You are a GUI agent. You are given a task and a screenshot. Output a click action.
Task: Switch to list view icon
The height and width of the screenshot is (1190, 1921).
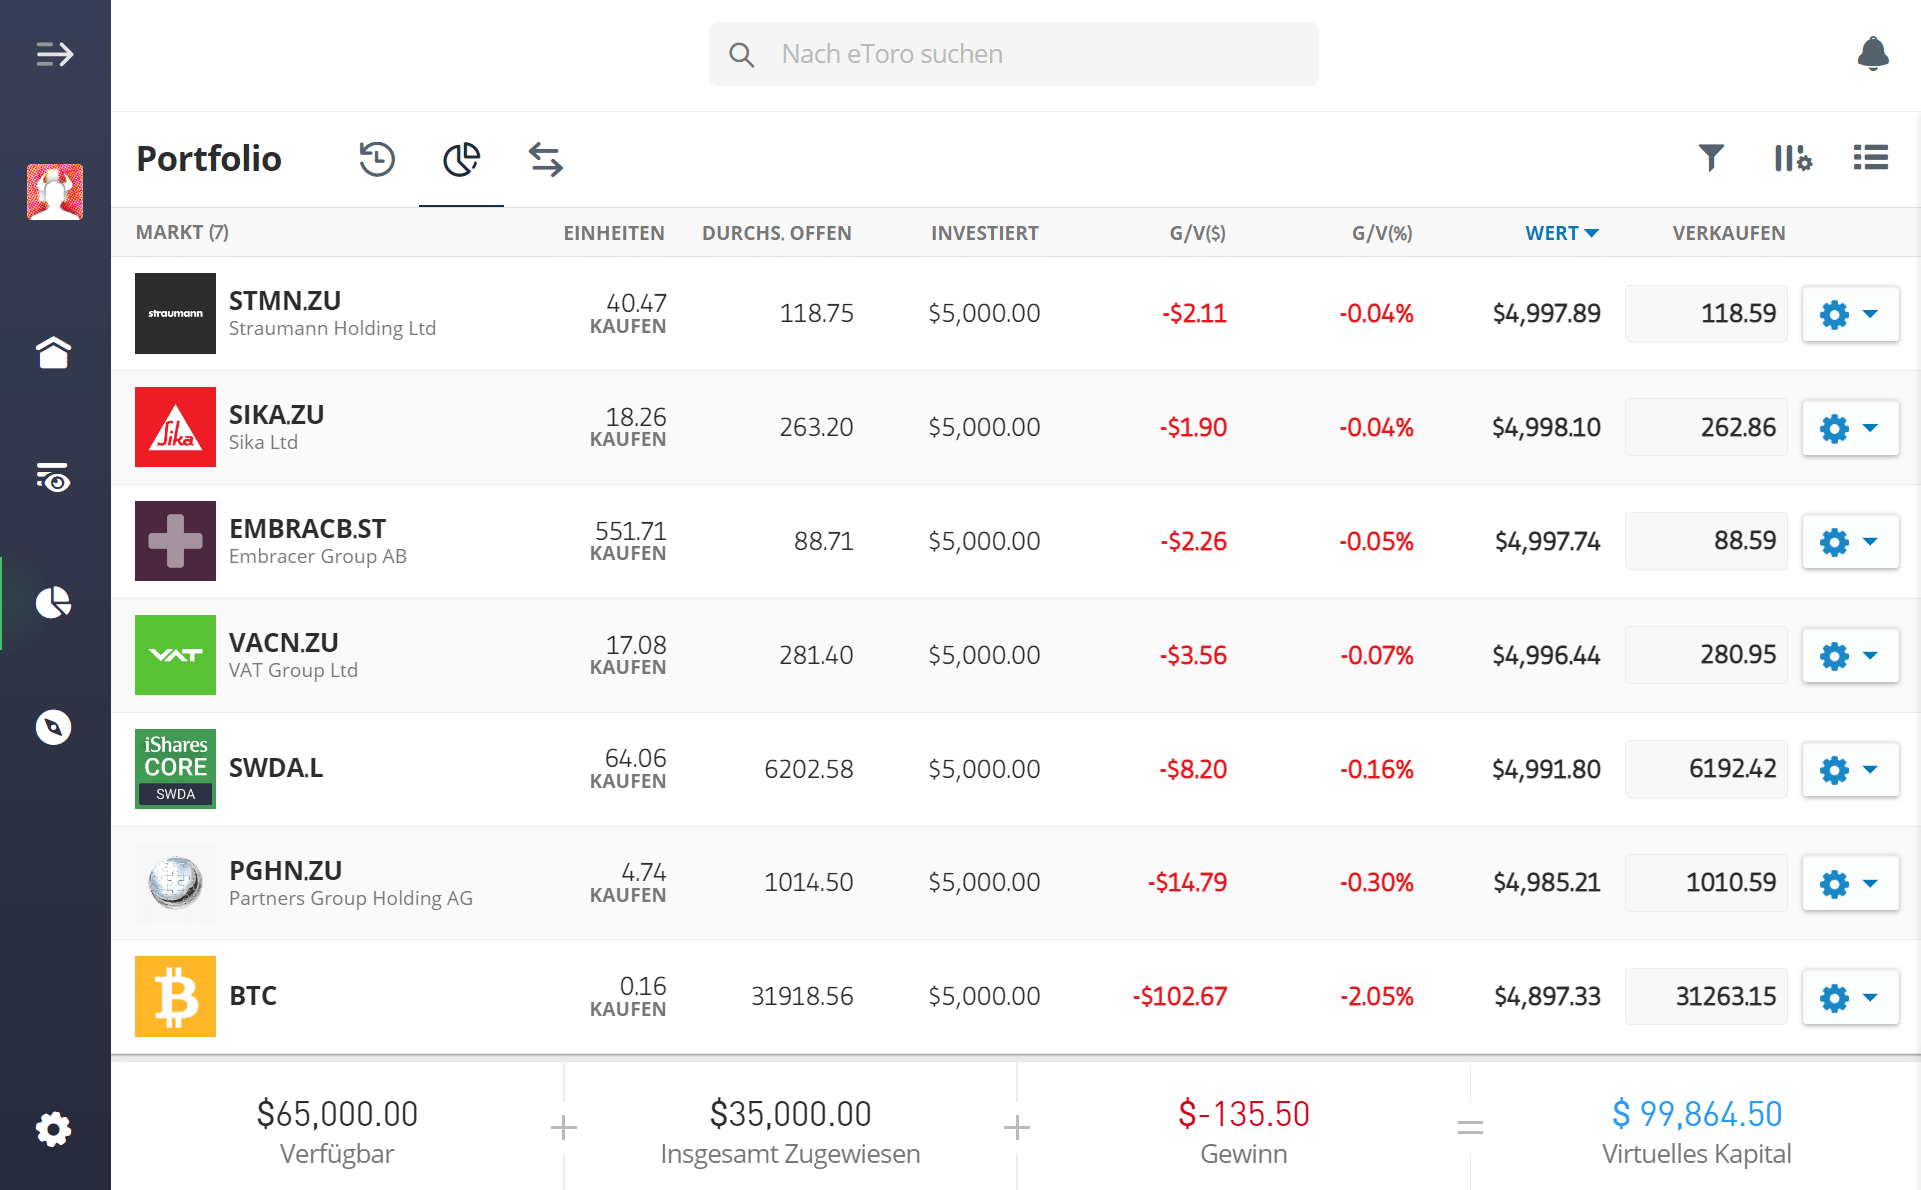click(1871, 158)
